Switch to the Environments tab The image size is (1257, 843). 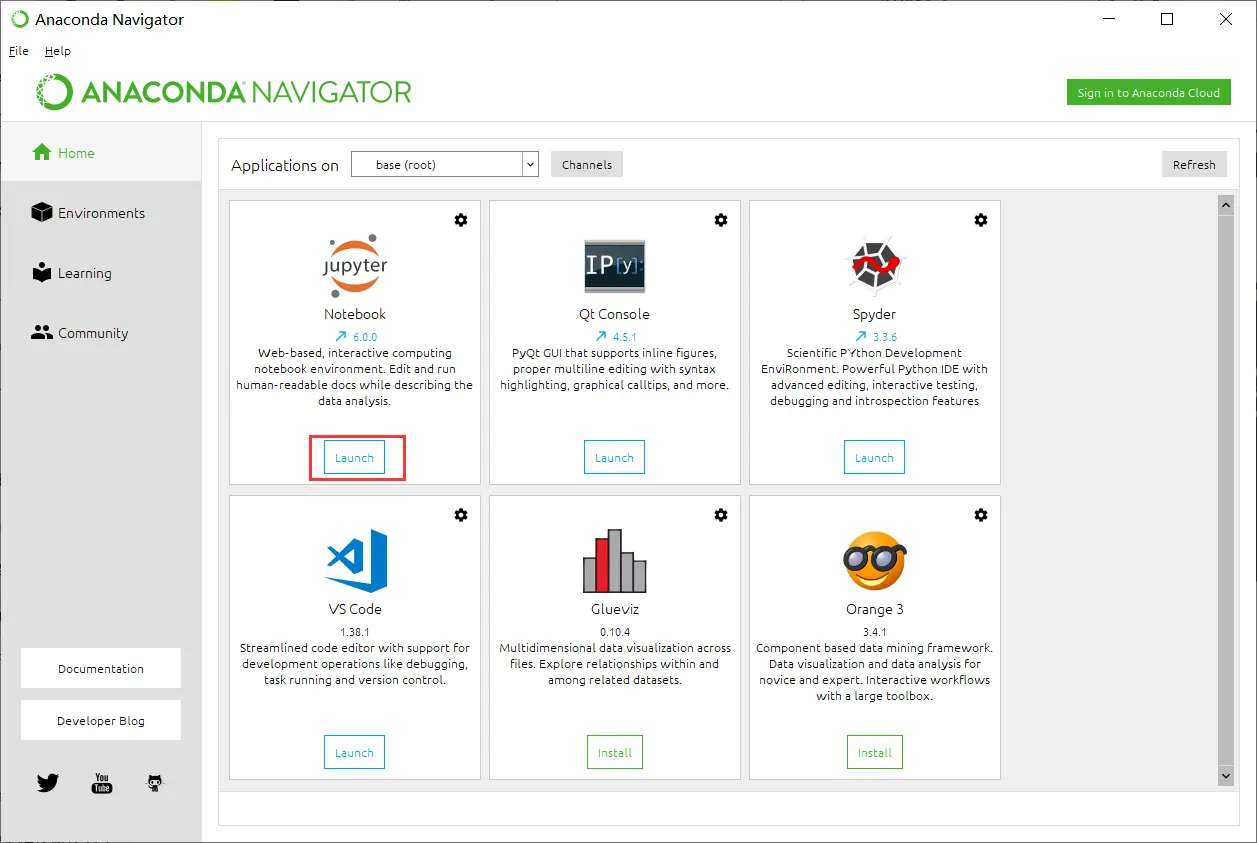pos(101,213)
